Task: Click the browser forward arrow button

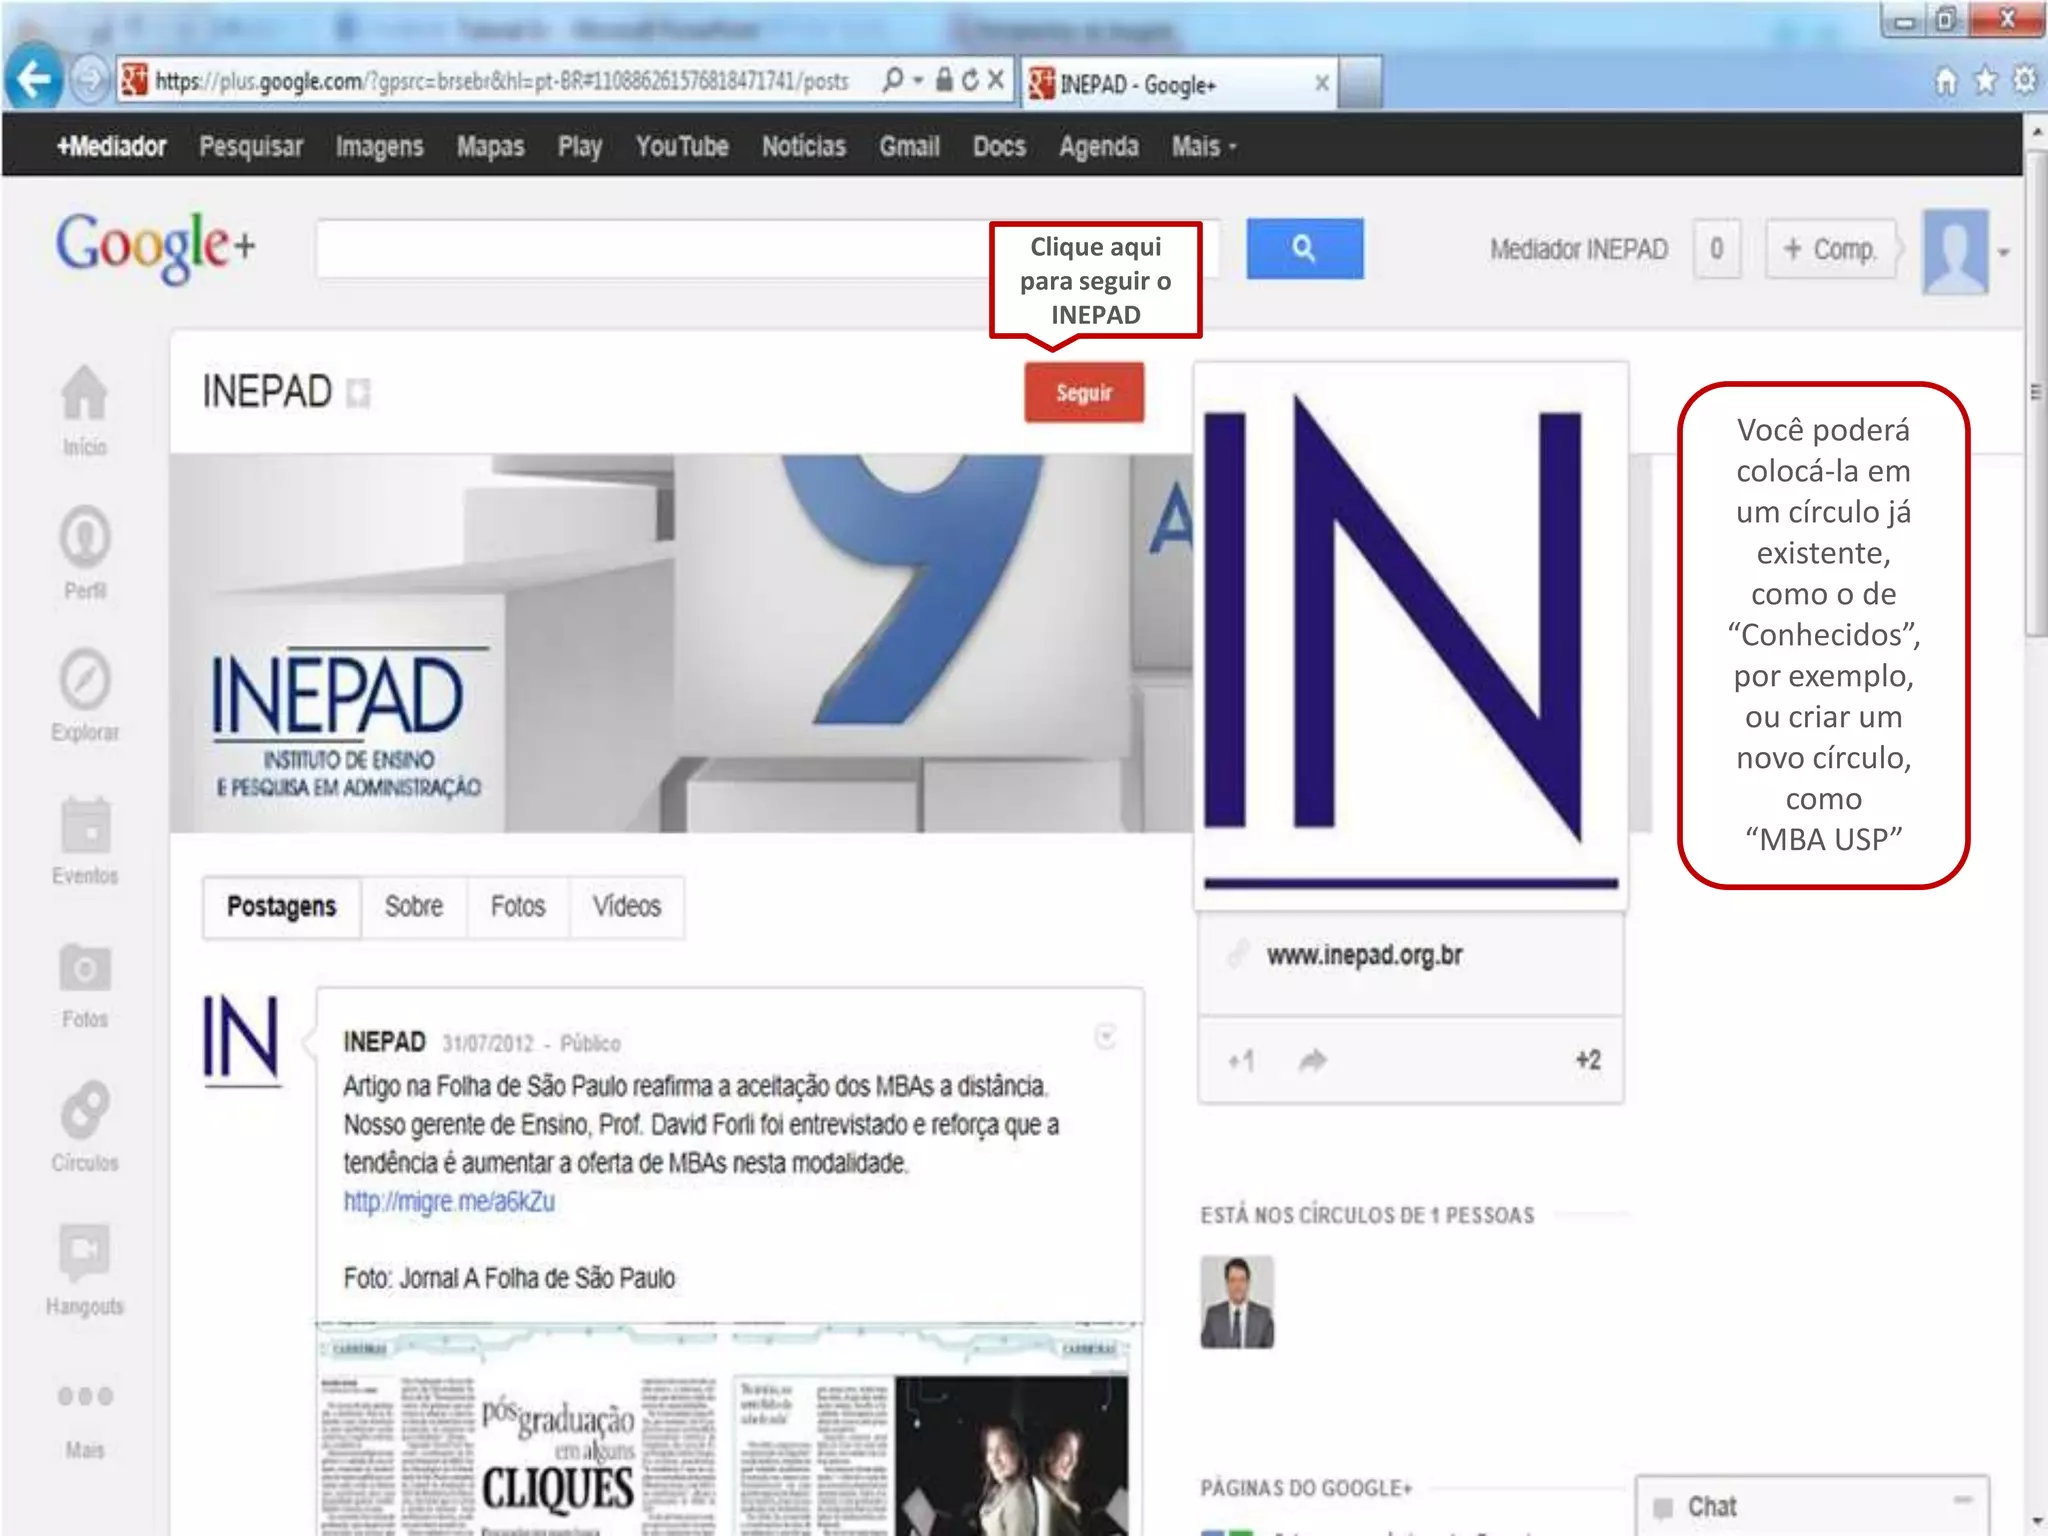Action: pos(90,80)
